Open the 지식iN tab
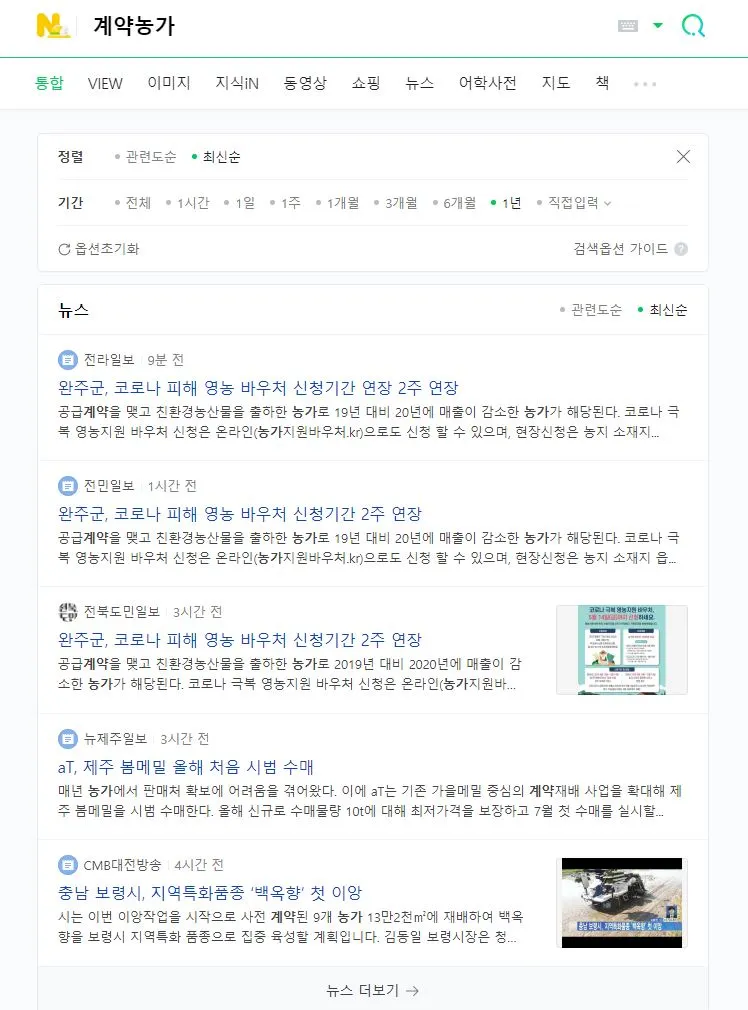This screenshot has width=748, height=1010. pos(237,83)
